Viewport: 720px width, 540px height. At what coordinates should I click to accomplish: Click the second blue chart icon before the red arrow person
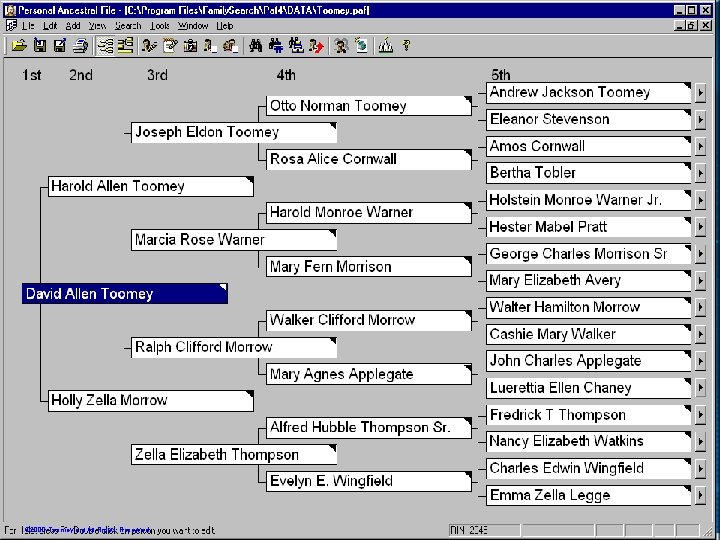[296, 45]
